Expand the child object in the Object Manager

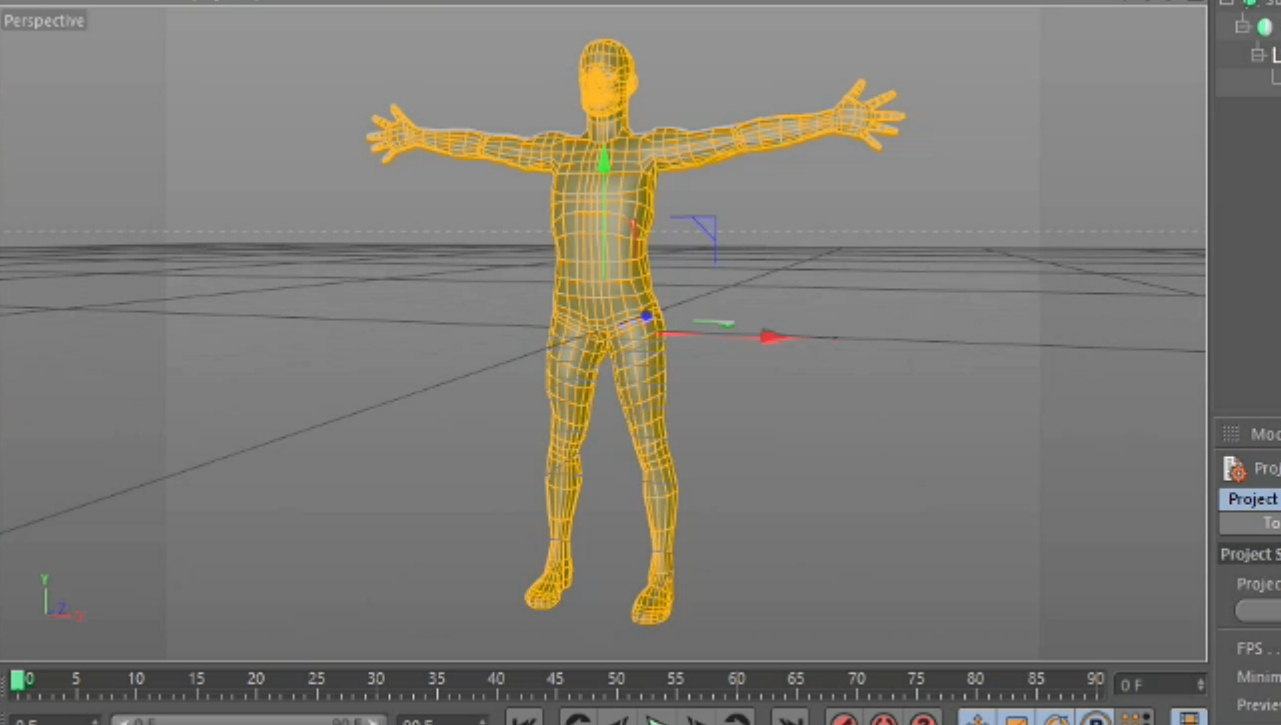pyautogui.click(x=1257, y=55)
